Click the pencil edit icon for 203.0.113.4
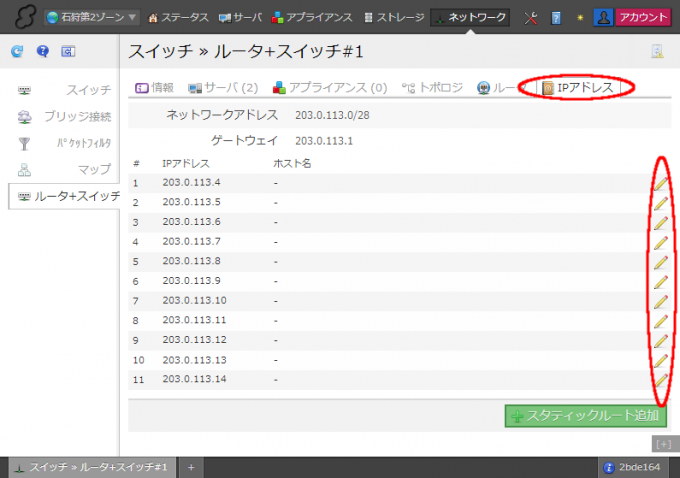 tap(660, 183)
